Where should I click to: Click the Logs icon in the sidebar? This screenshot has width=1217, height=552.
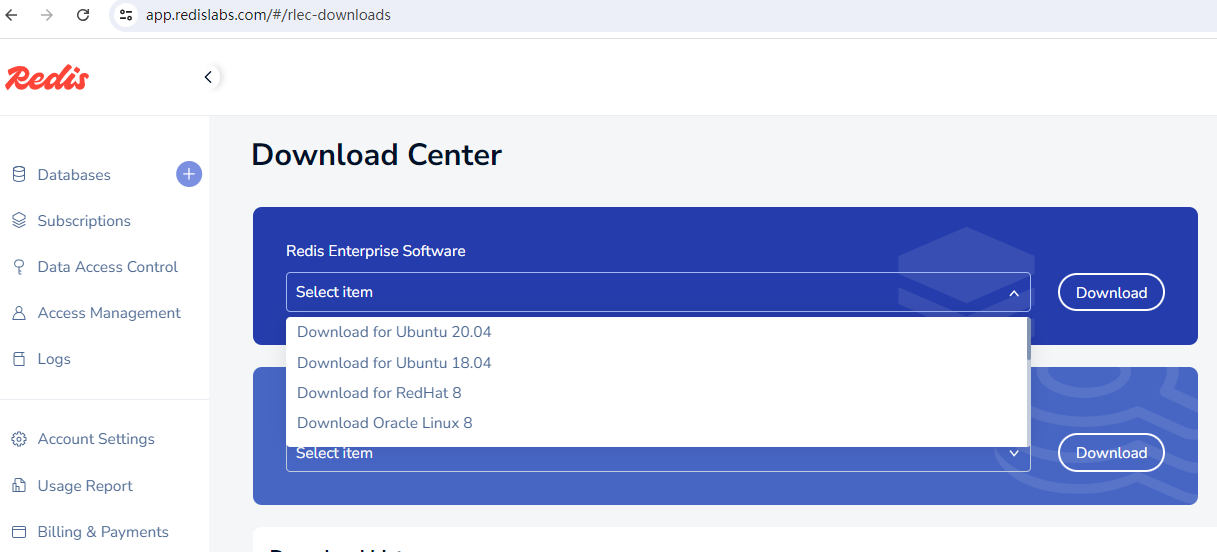point(19,359)
